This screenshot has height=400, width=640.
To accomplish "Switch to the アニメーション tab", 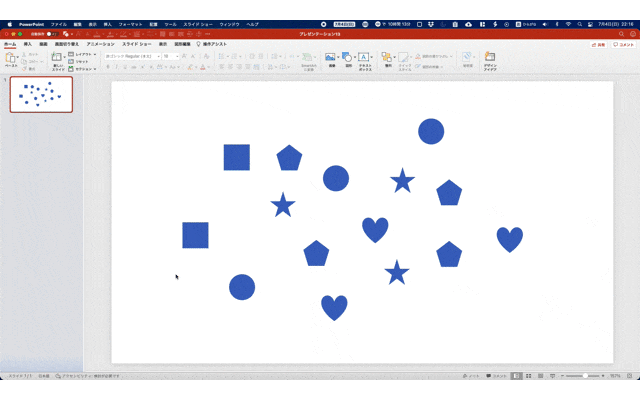I will [x=100, y=44].
